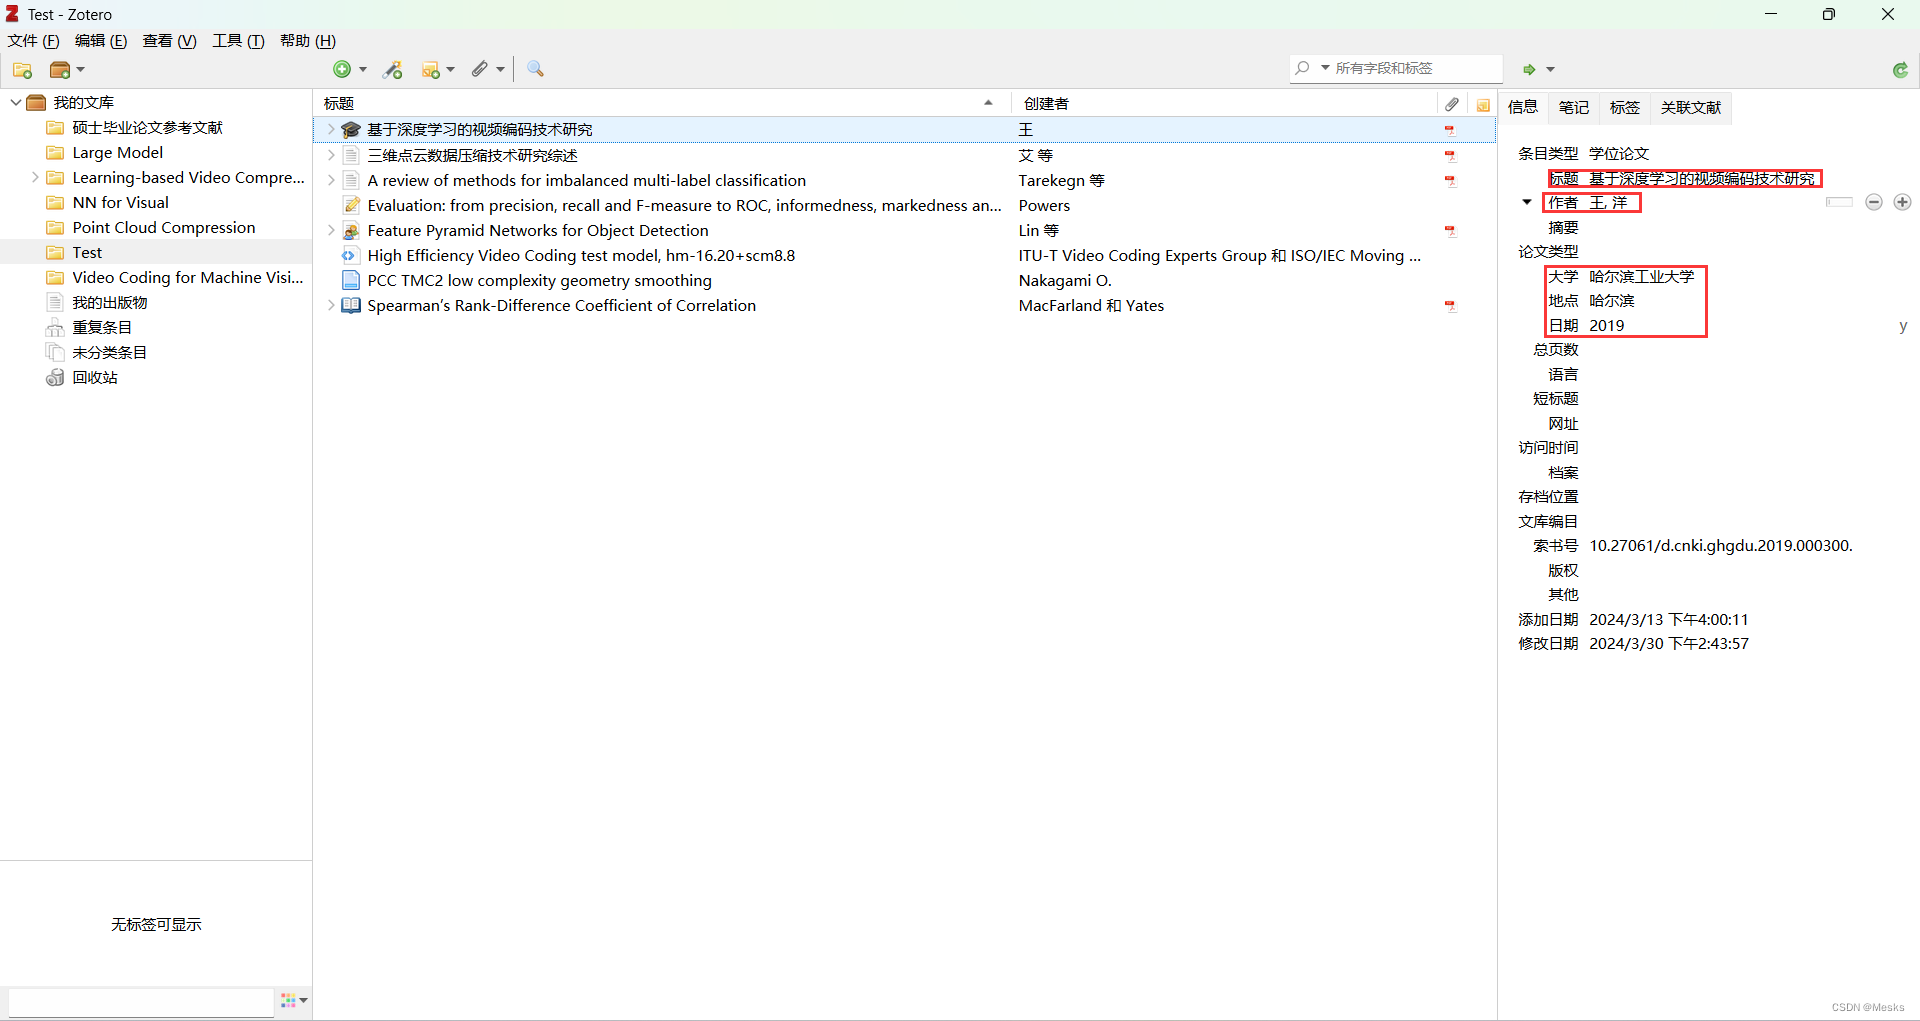Sort by the 标题 column header
This screenshot has width=1920, height=1021.
[x=660, y=104]
